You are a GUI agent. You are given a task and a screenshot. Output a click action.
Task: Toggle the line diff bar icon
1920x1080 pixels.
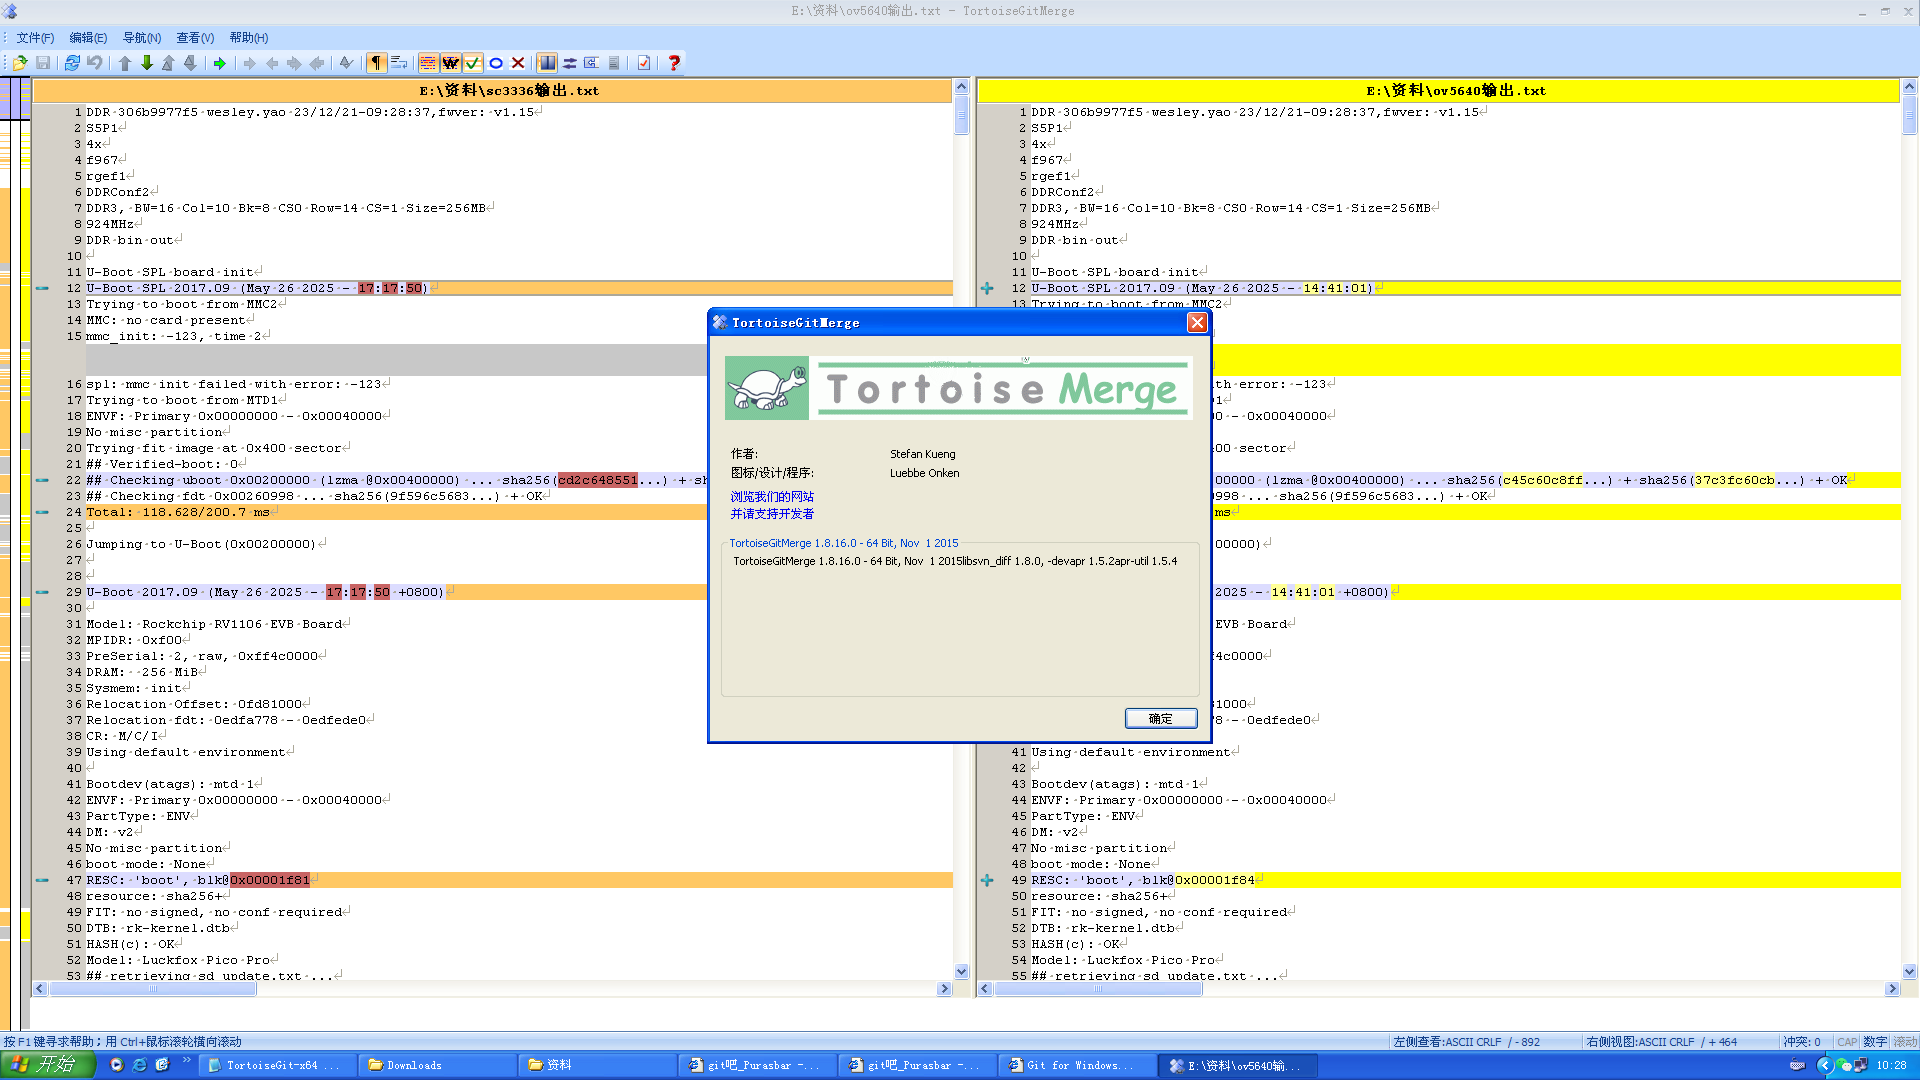[x=614, y=63]
